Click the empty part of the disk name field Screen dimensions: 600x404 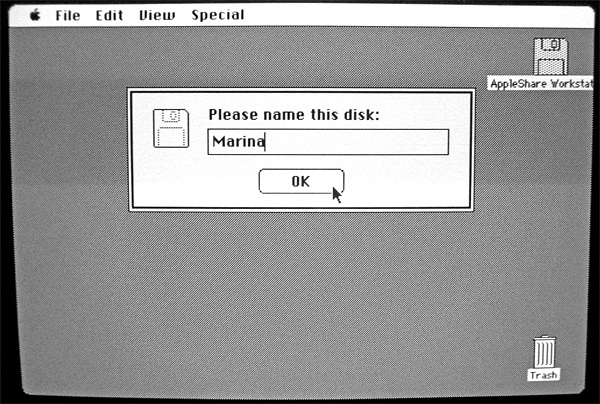356,142
